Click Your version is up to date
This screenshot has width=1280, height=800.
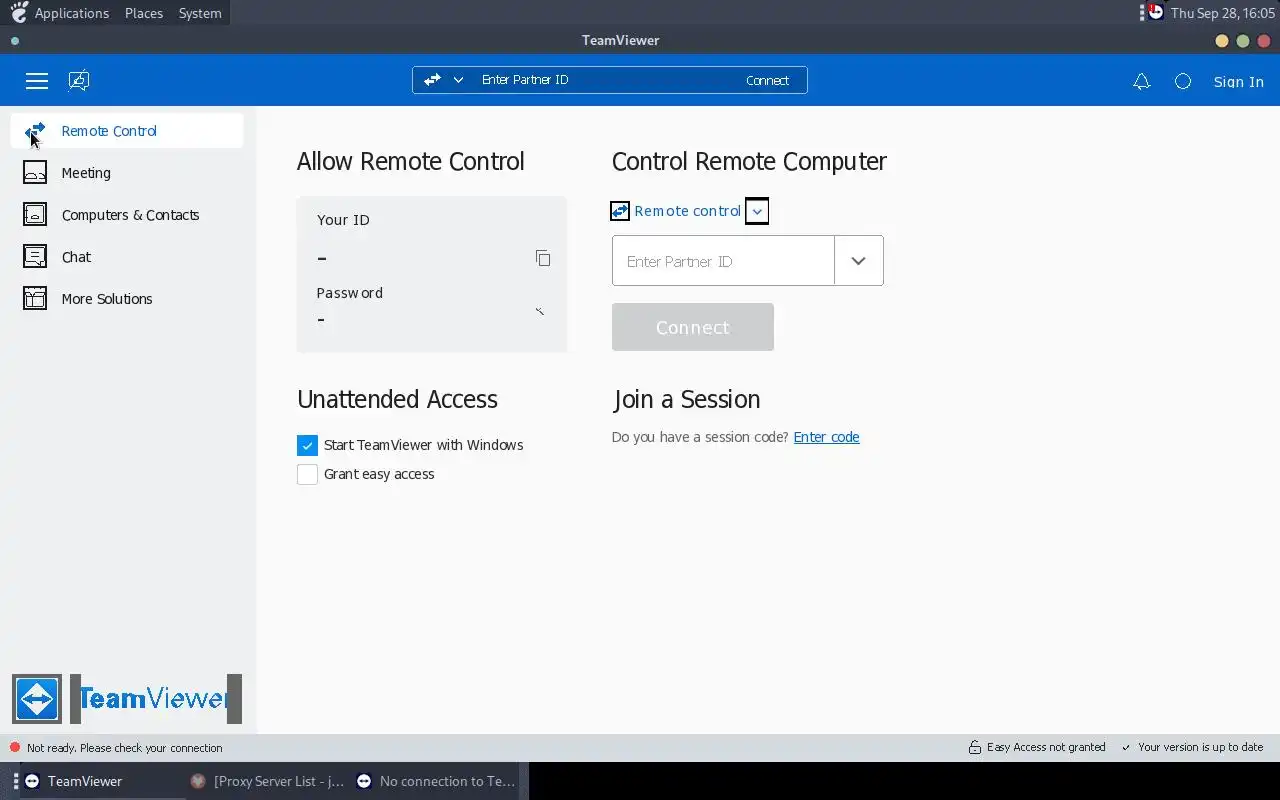(x=1200, y=747)
